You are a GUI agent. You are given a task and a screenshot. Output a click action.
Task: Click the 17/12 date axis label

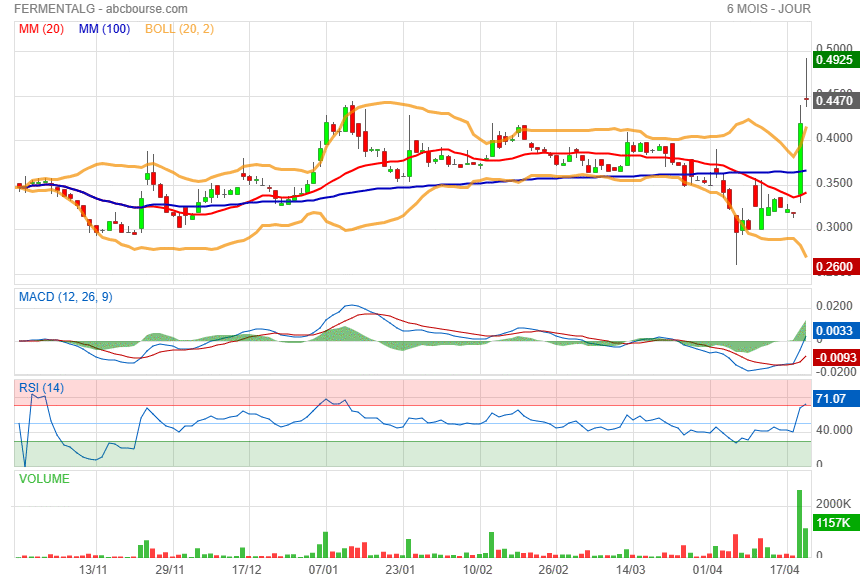point(247,570)
